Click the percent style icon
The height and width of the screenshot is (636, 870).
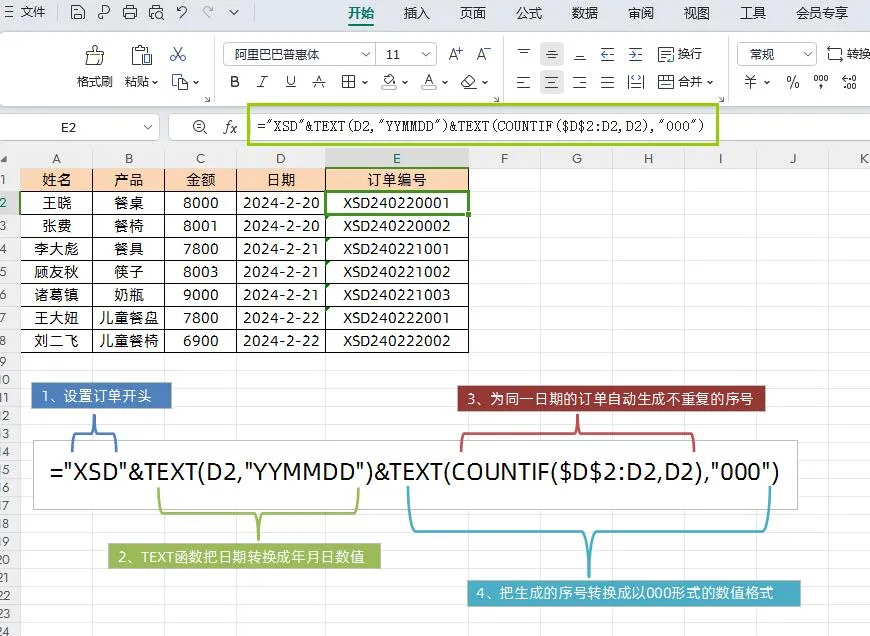tap(792, 82)
